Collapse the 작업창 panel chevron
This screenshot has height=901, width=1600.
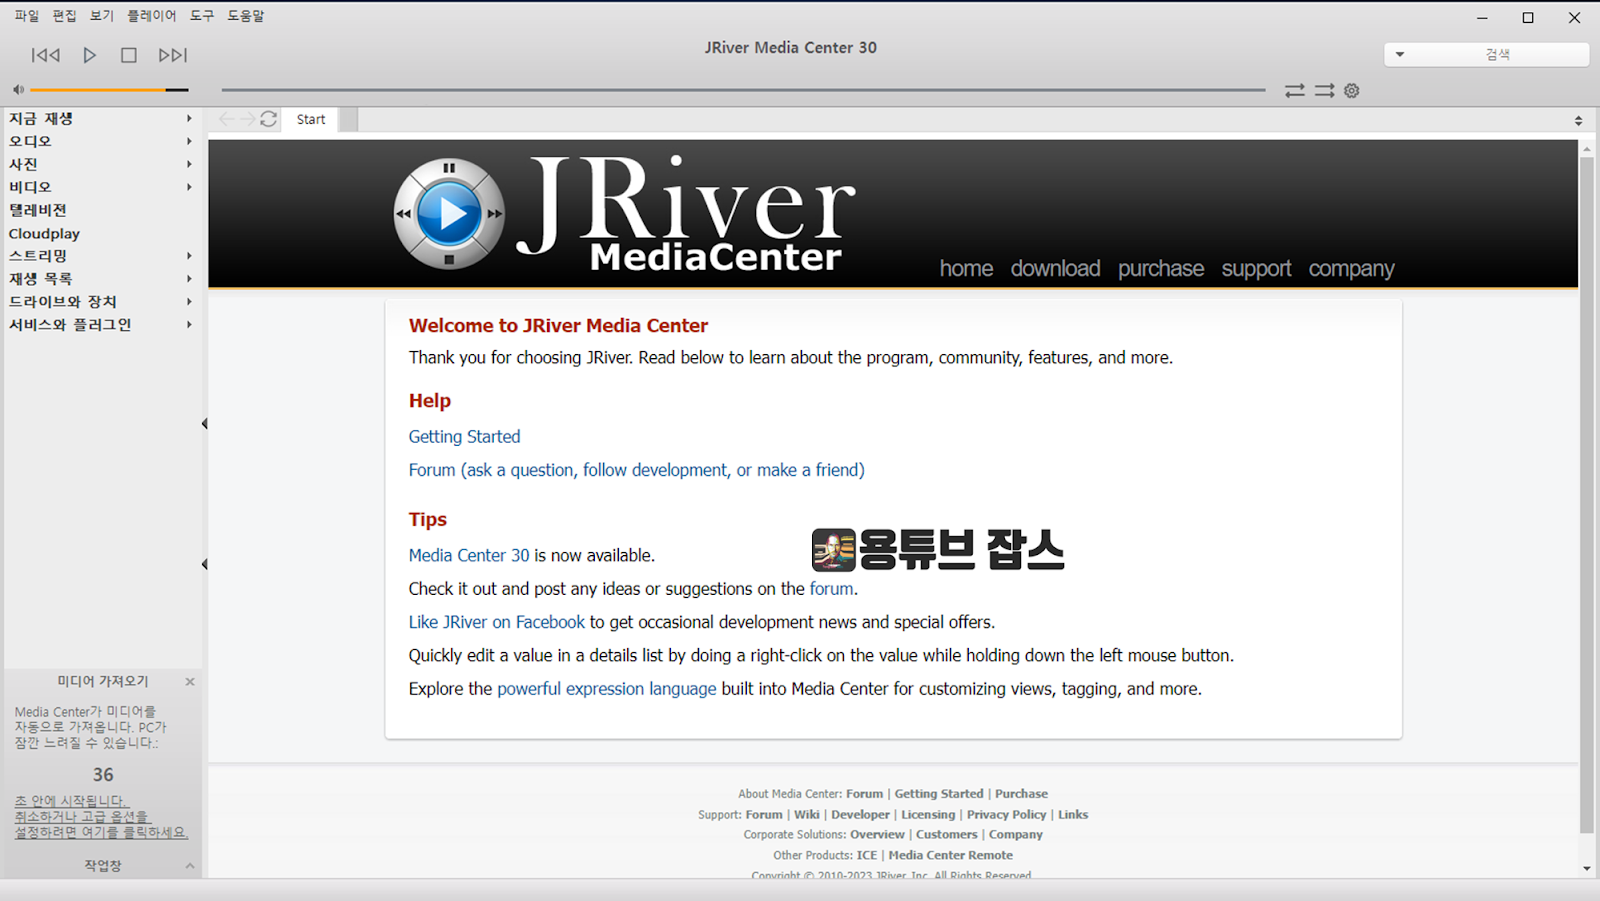(x=190, y=866)
